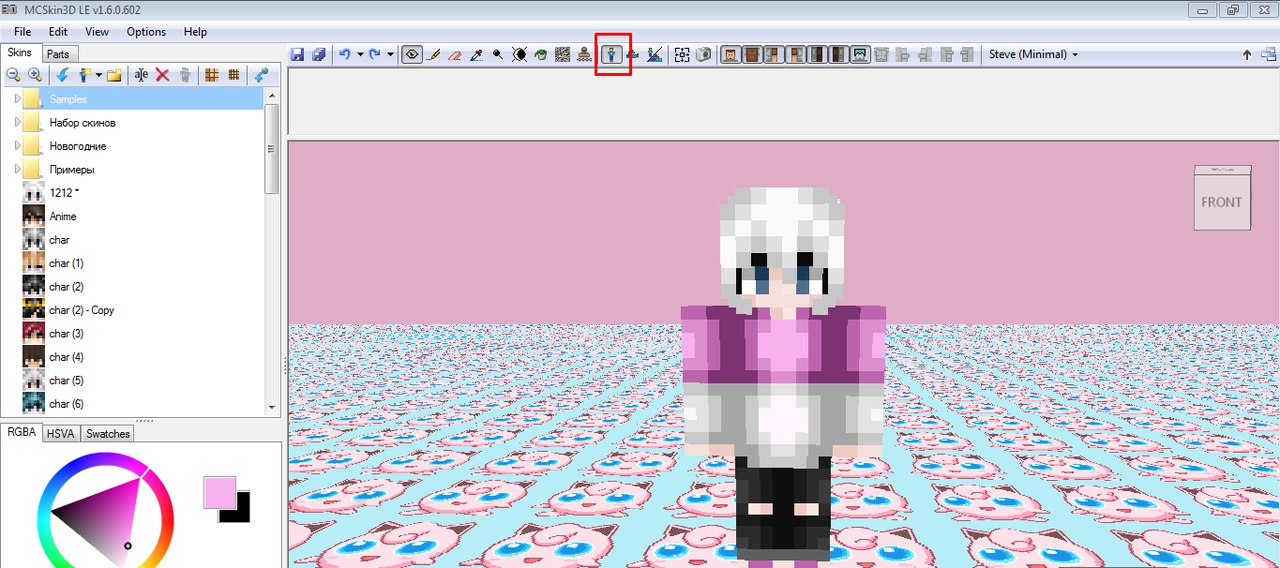The width and height of the screenshot is (1280, 568).
Task: Click the blue import-skin arrow icon
Action: point(62,75)
